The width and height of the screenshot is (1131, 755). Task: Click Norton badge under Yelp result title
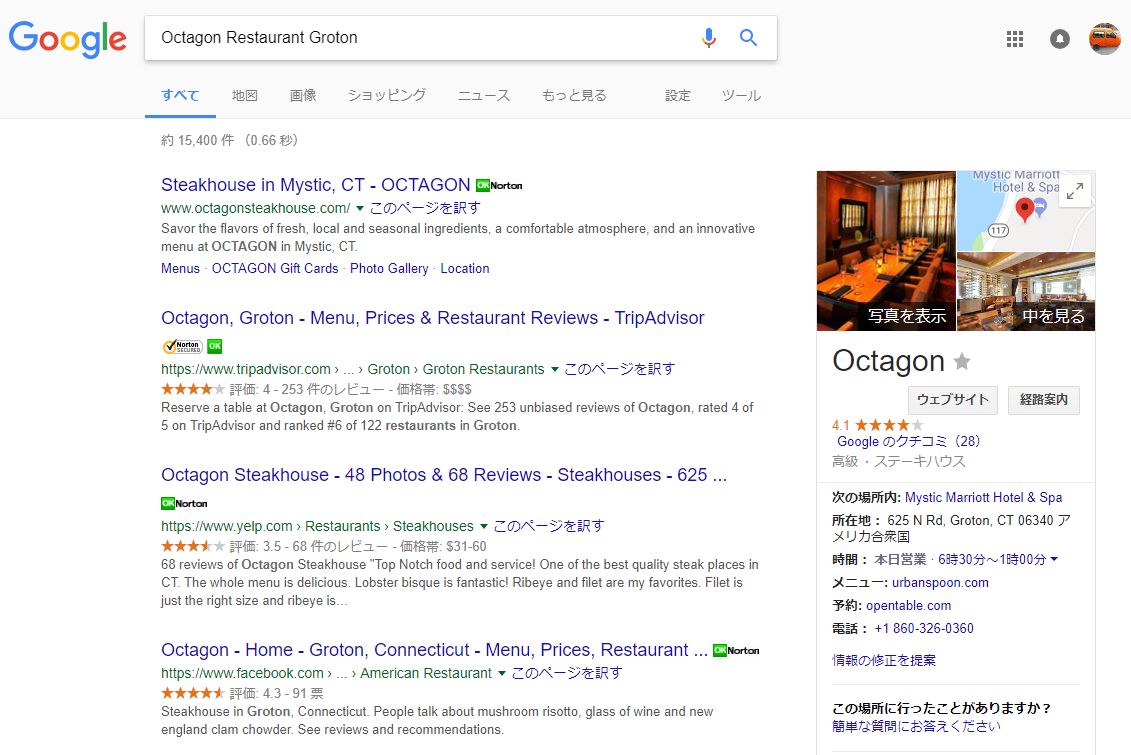click(x=184, y=503)
